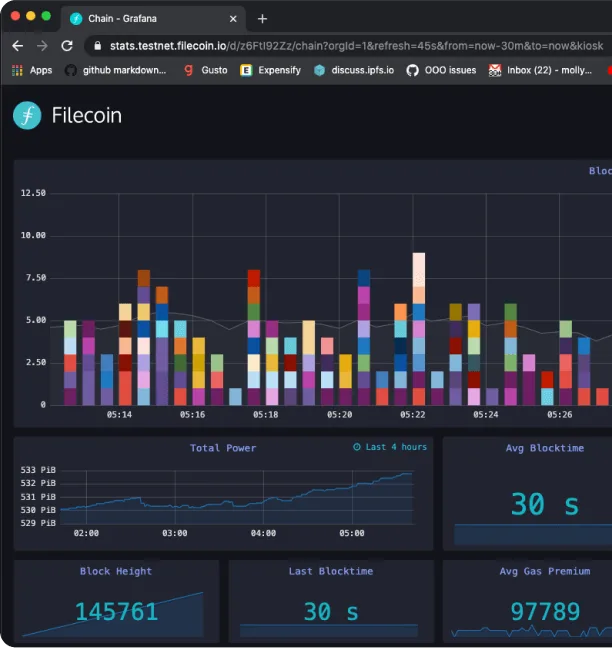Open the OOO issues GitHub bookmark
This screenshot has height=648, width=612.
pos(441,70)
